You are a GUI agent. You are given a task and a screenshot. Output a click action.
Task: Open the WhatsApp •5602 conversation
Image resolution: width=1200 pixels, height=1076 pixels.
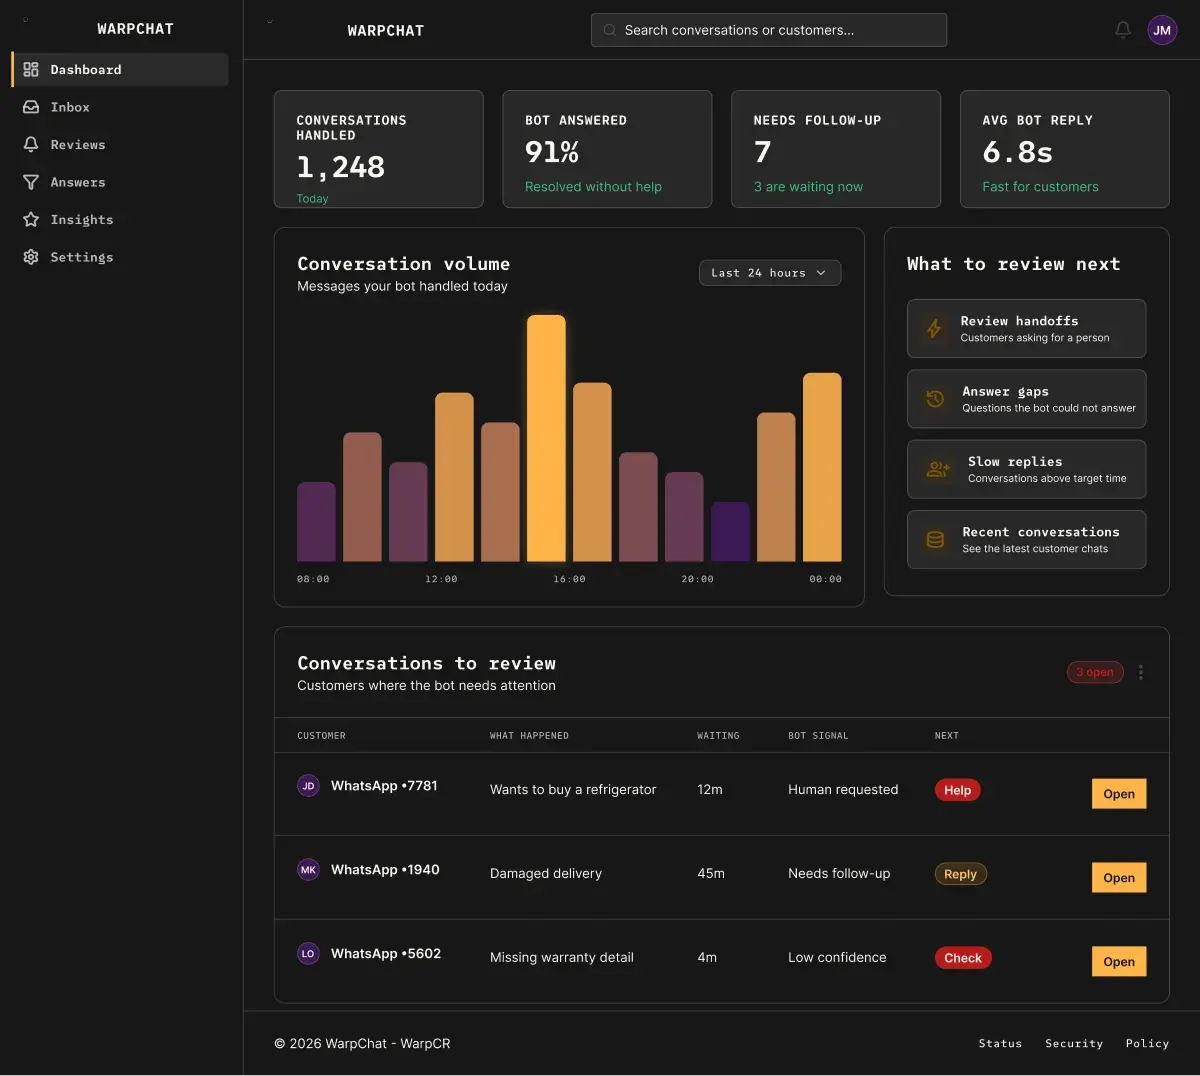tap(1119, 962)
